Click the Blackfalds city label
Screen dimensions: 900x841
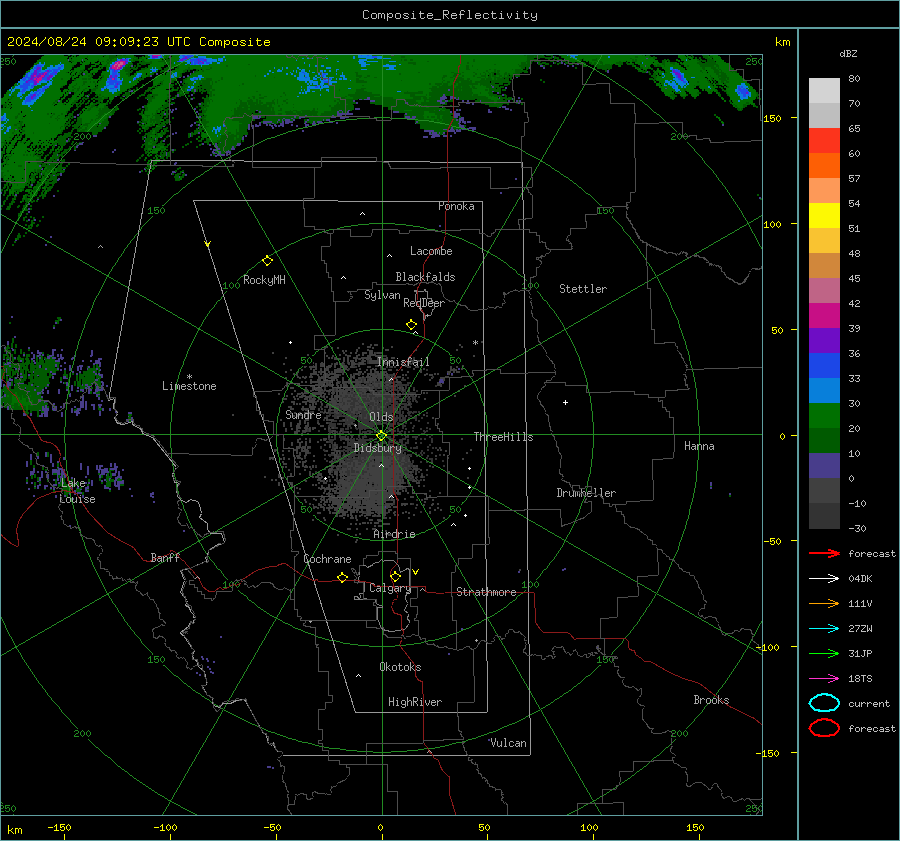coord(425,277)
